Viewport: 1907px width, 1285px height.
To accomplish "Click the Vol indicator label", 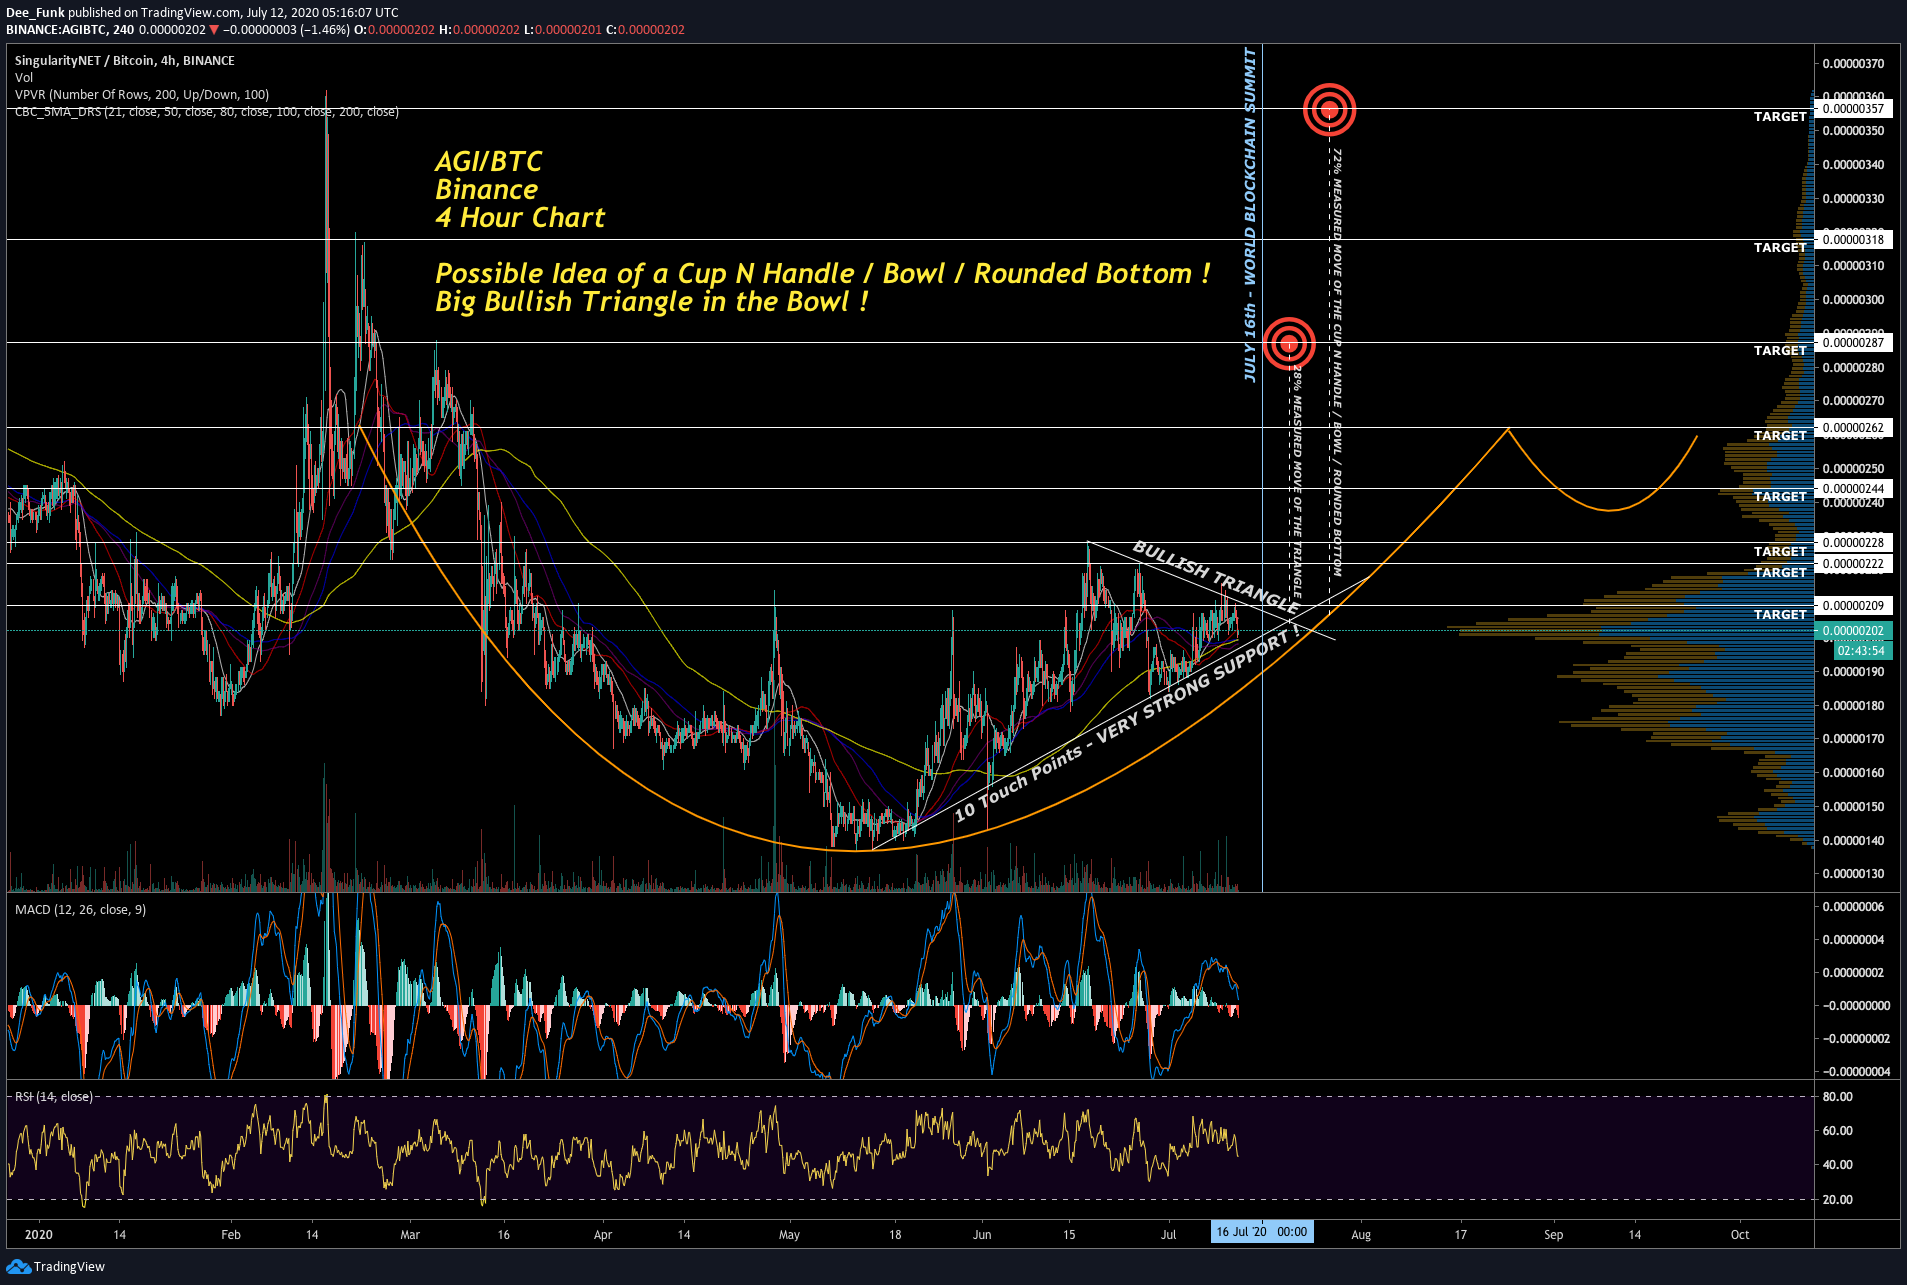I will click(24, 77).
